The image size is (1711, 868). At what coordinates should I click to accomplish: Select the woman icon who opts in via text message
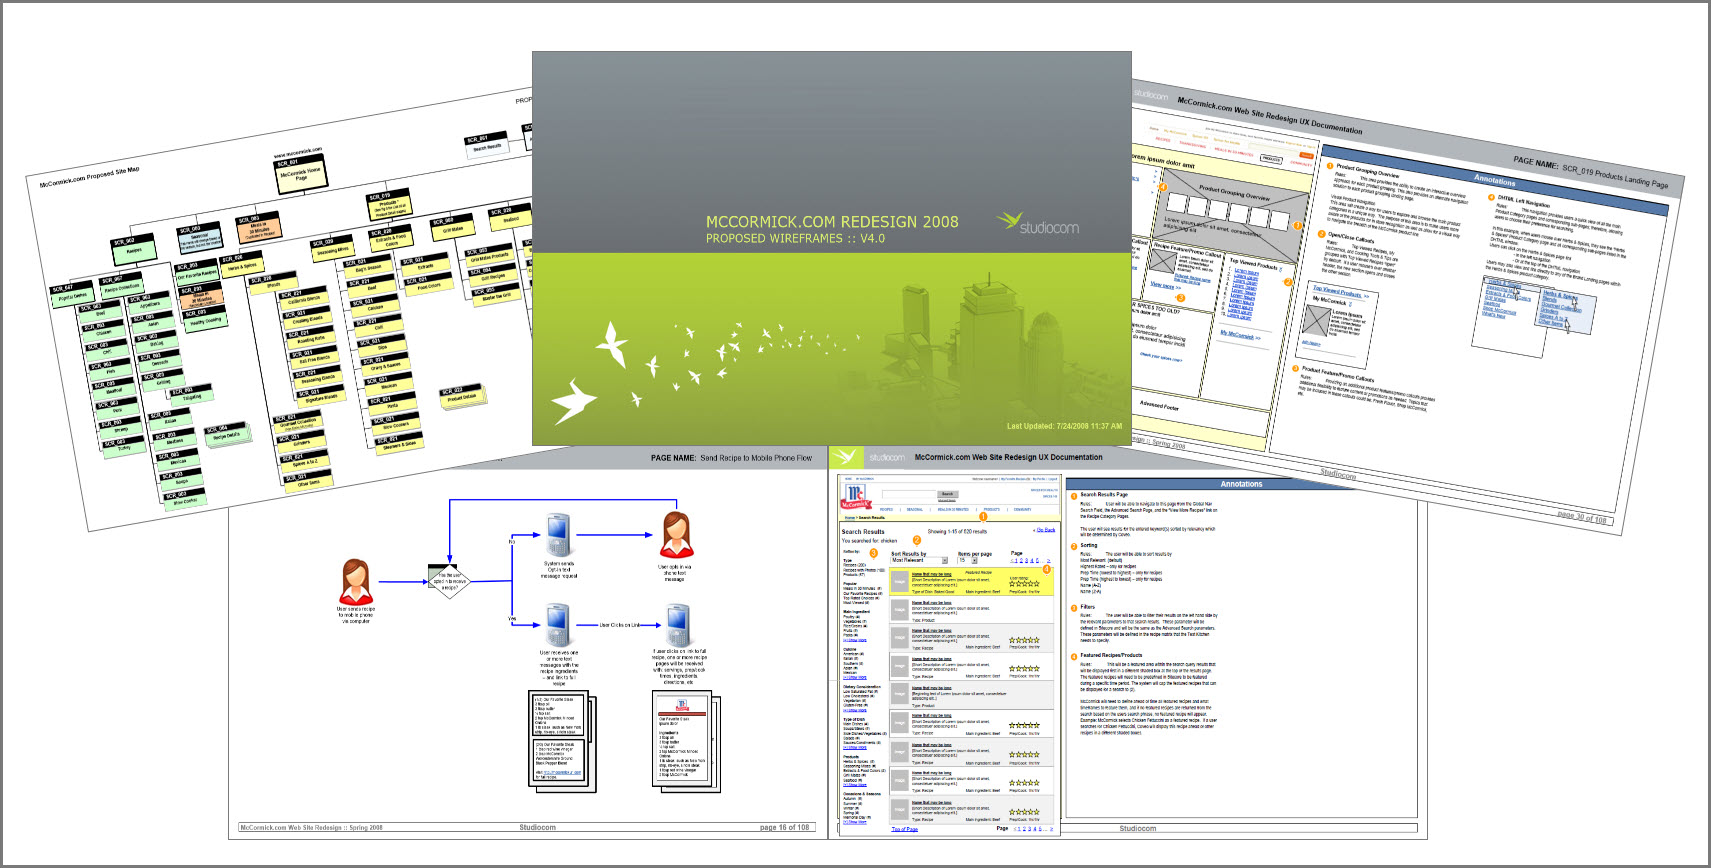(676, 535)
